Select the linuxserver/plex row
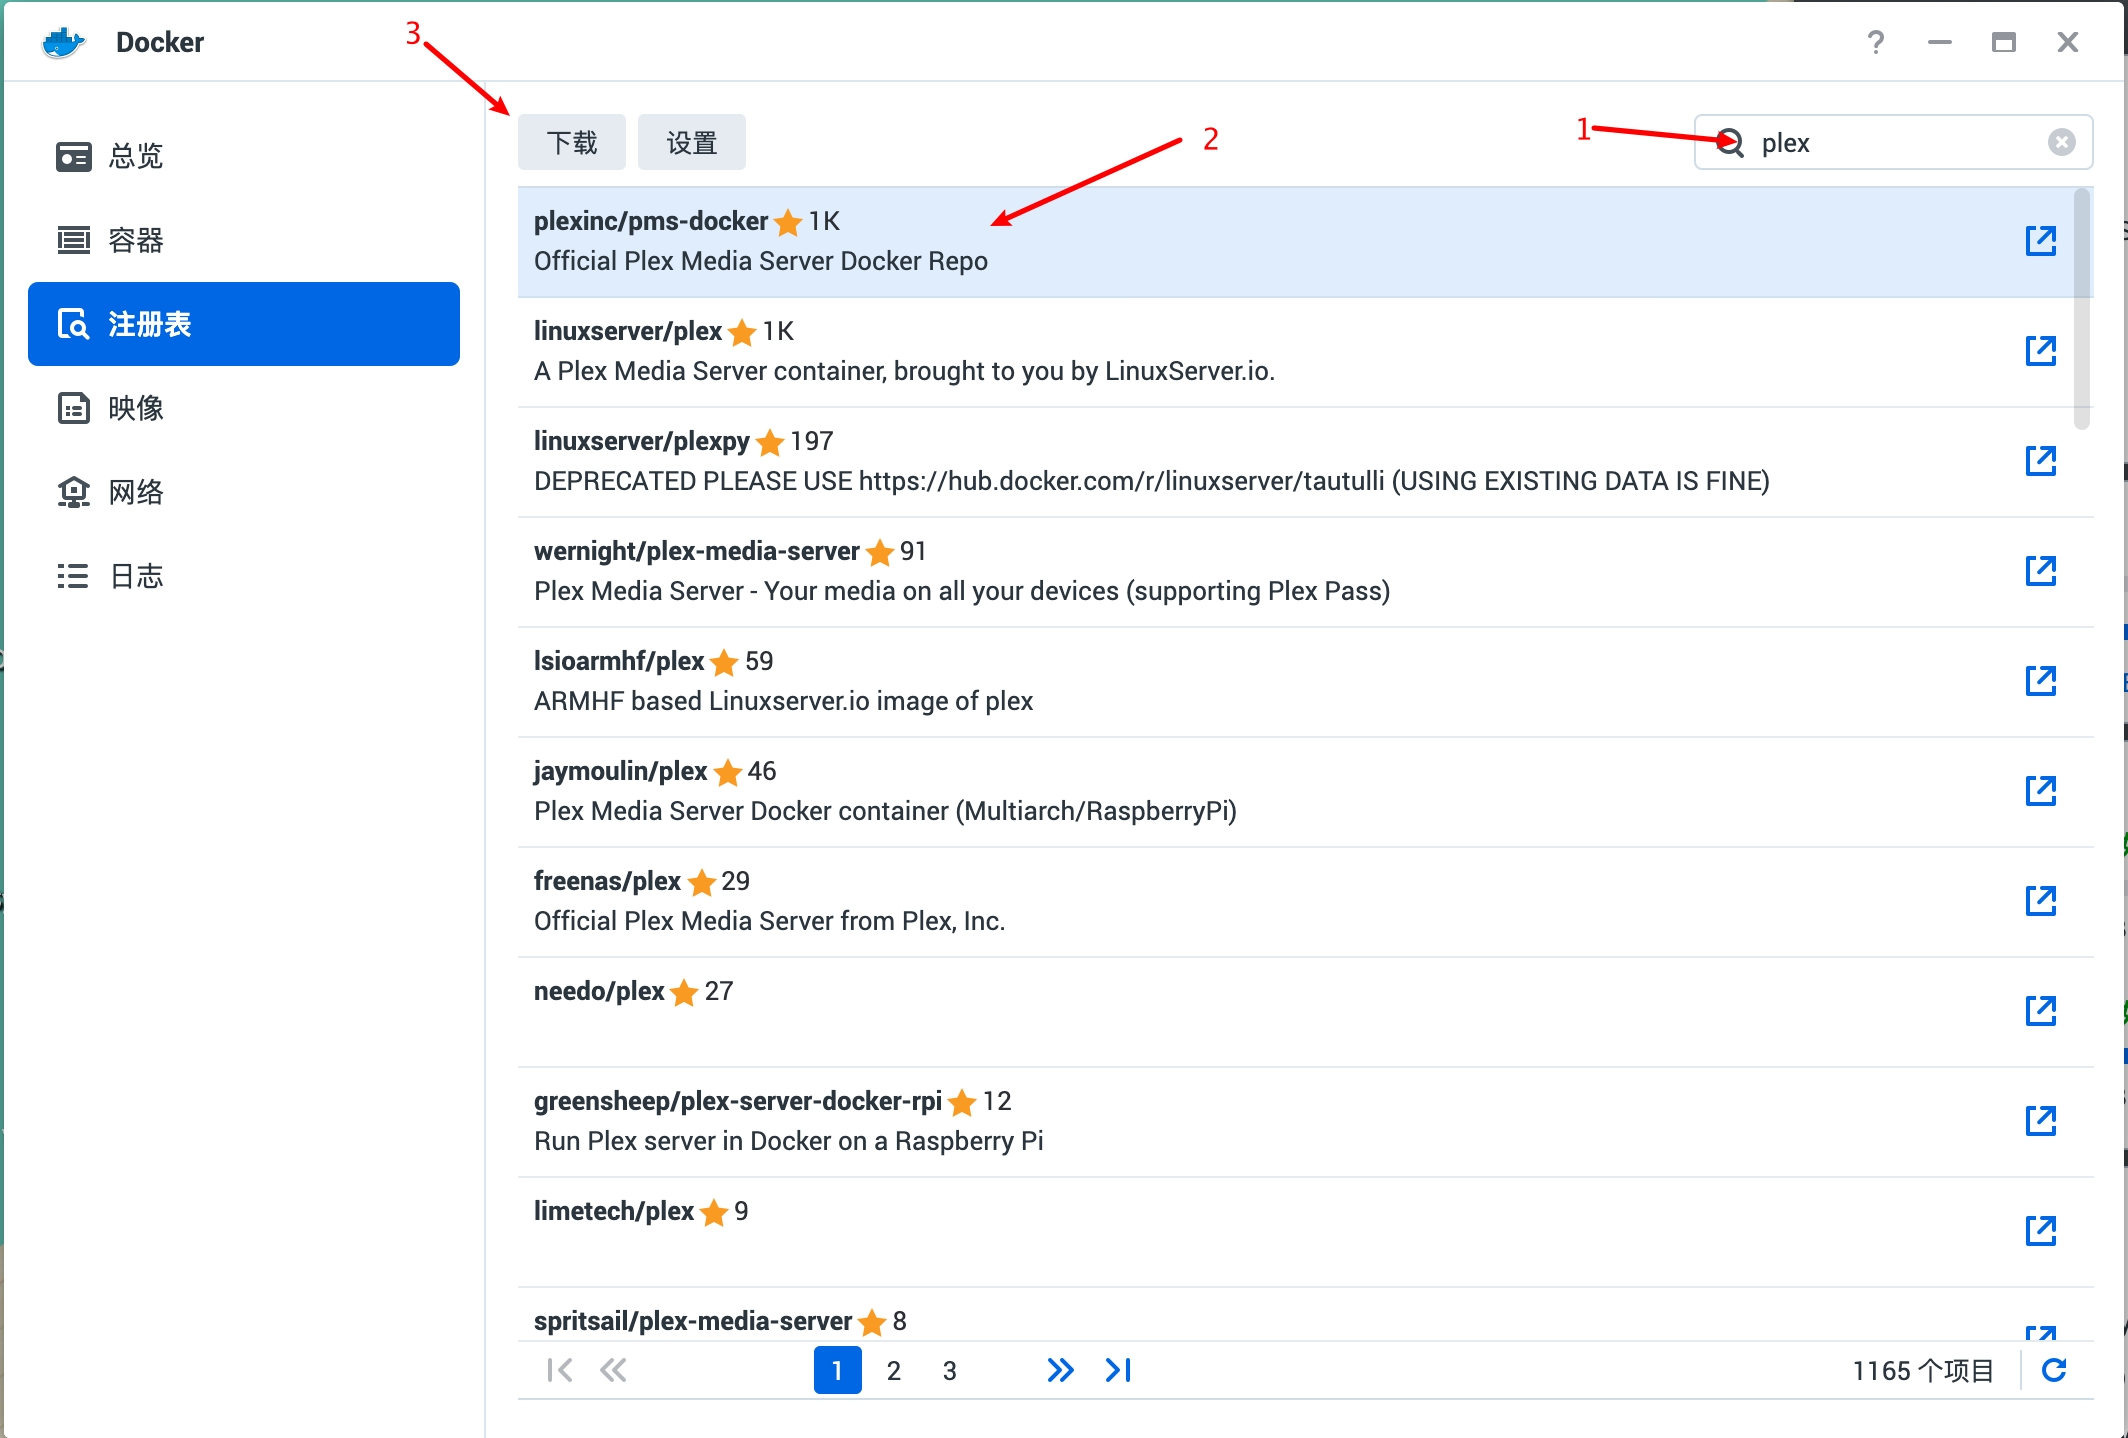This screenshot has height=1438, width=2128. click(x=1295, y=352)
